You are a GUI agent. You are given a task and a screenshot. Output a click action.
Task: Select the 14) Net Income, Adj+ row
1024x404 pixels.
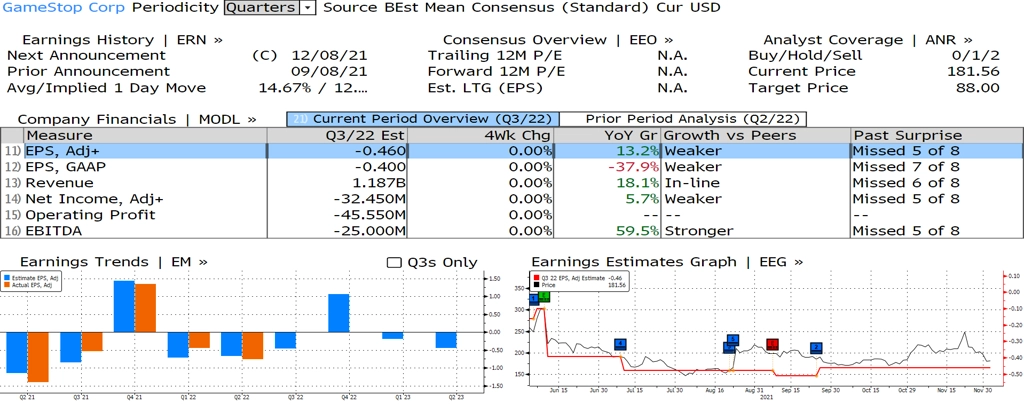click(512, 198)
